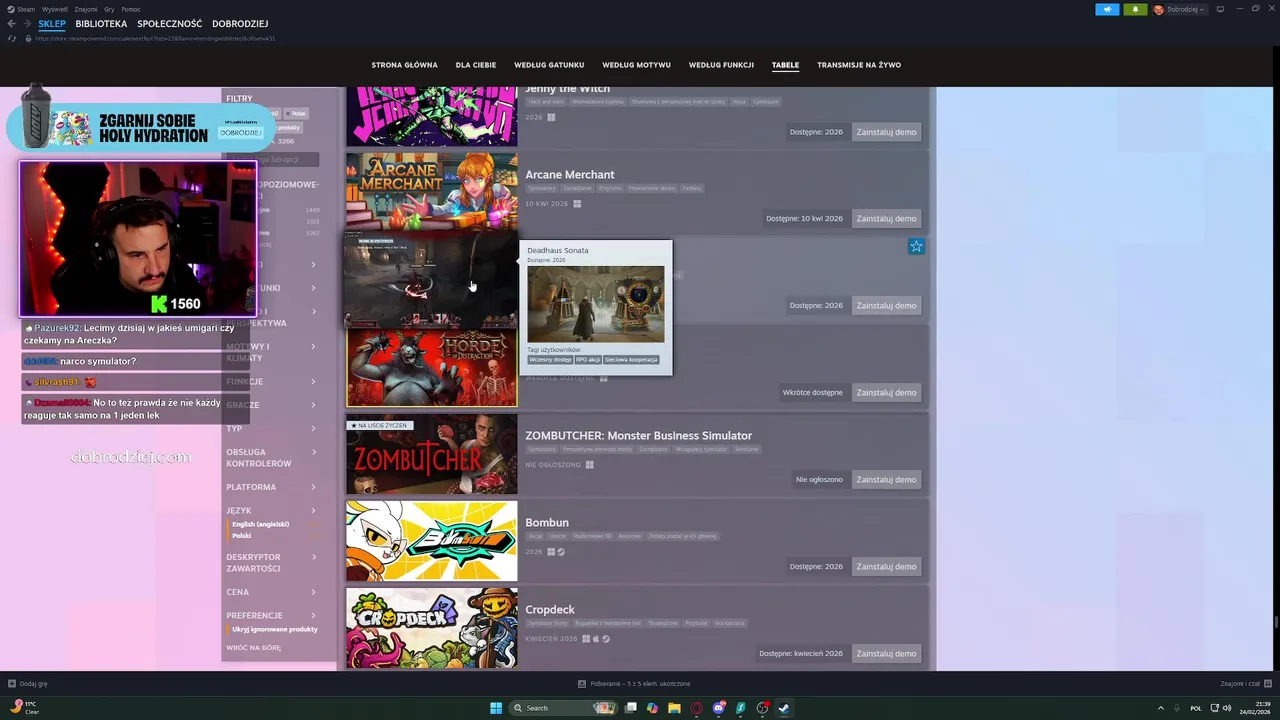Image resolution: width=1280 pixels, height=720 pixels.
Task: Reload the Steam store page
Action: pos(12,39)
